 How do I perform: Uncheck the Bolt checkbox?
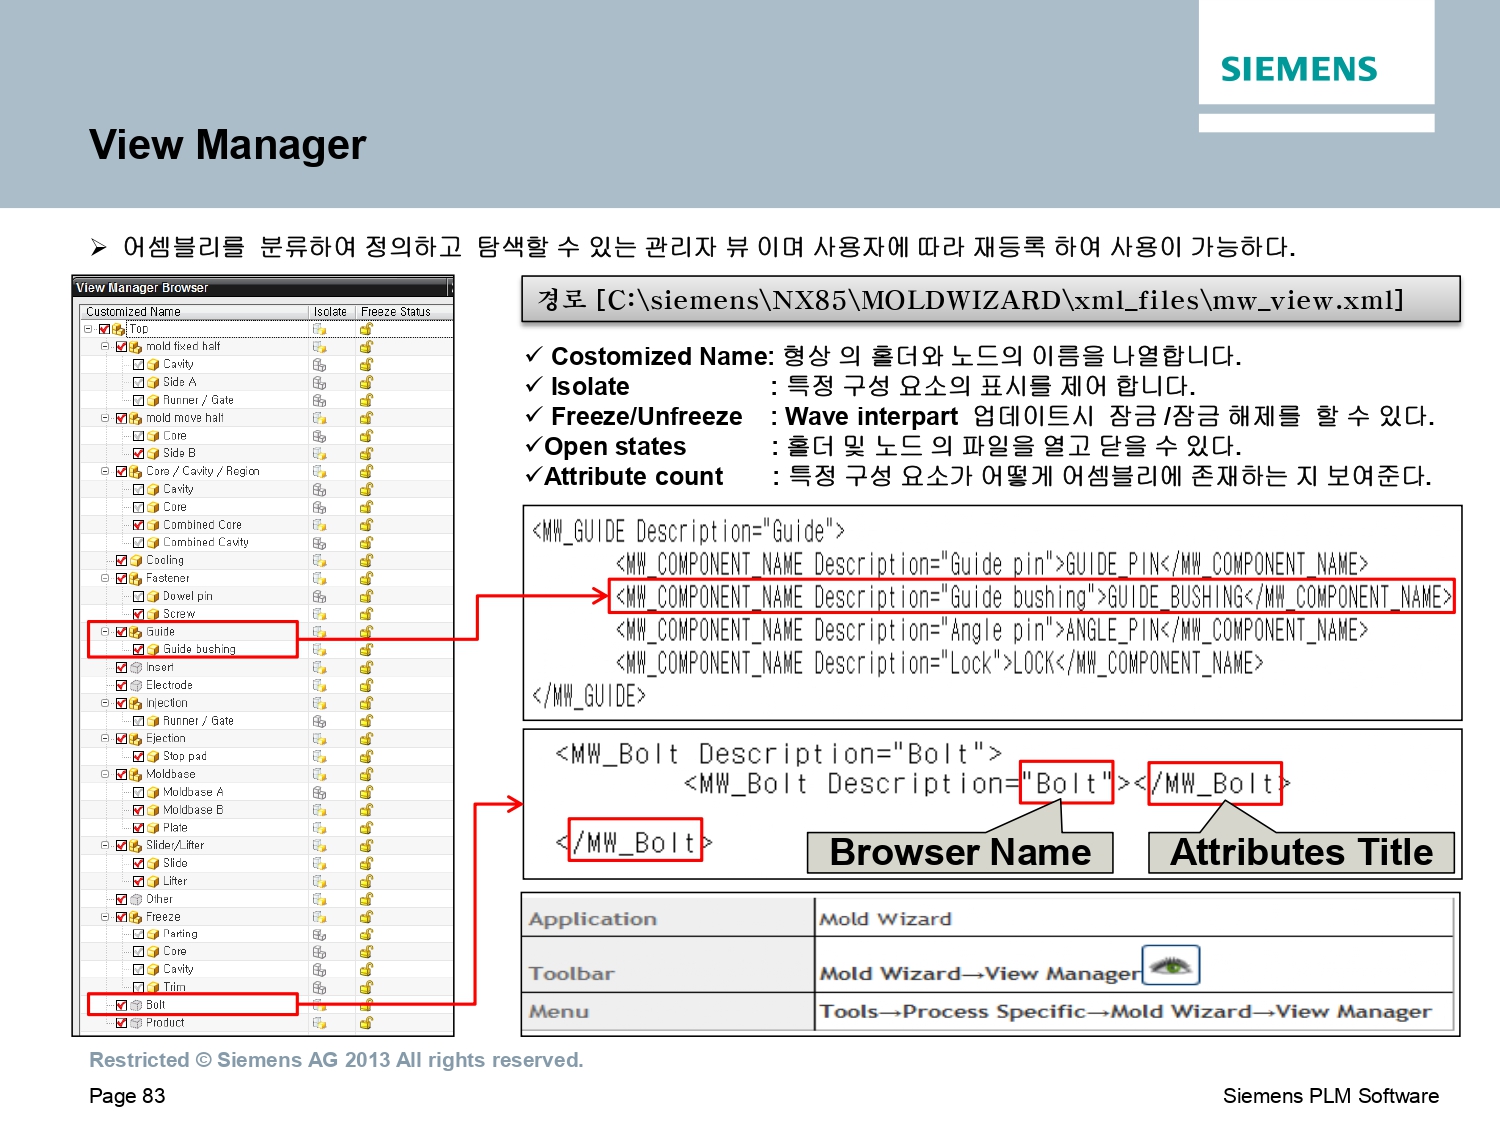pos(121,1005)
